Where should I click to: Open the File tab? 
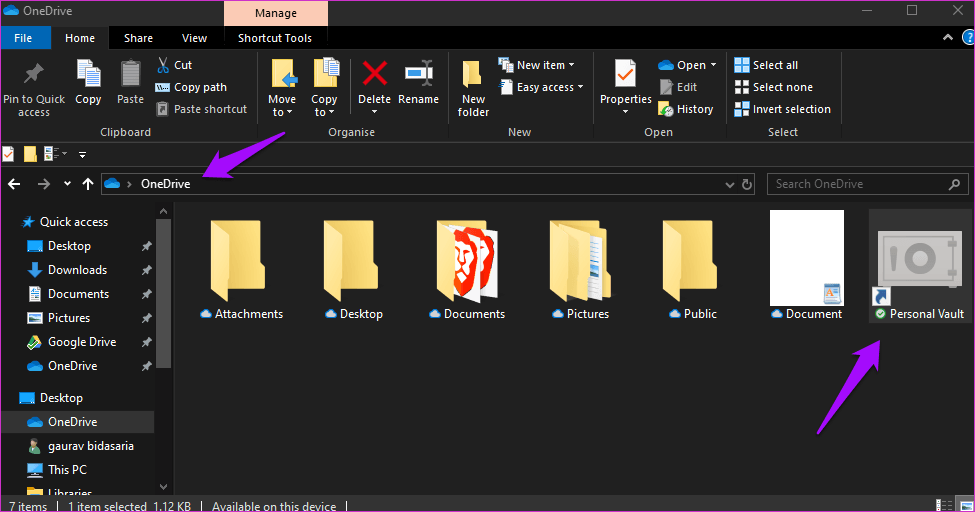[x=23, y=38]
